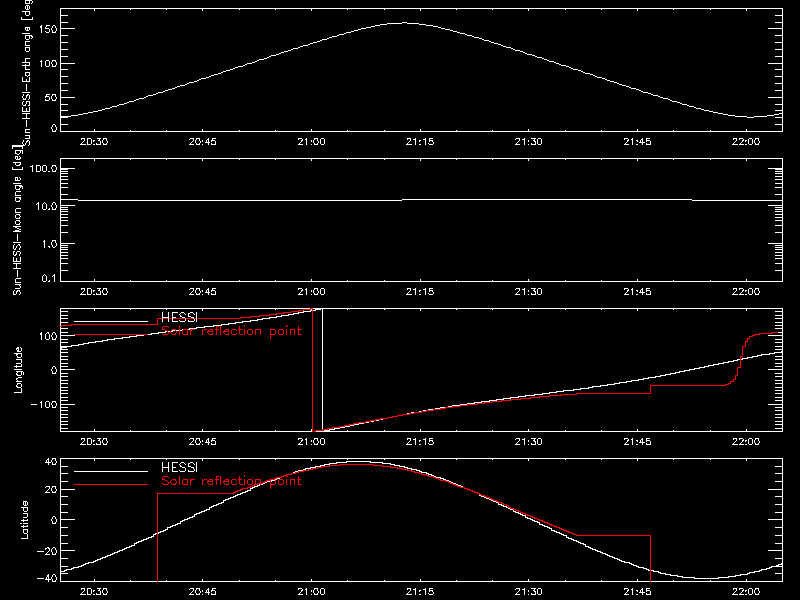Click the Sun-HESSI-Moon angle axis title
The height and width of the screenshot is (600, 800).
tap(17, 220)
